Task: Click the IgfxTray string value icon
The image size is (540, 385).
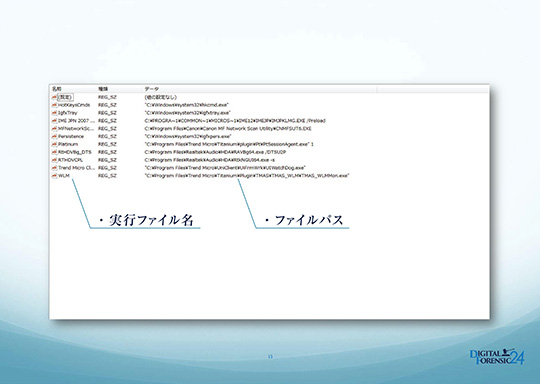Action: (54, 113)
